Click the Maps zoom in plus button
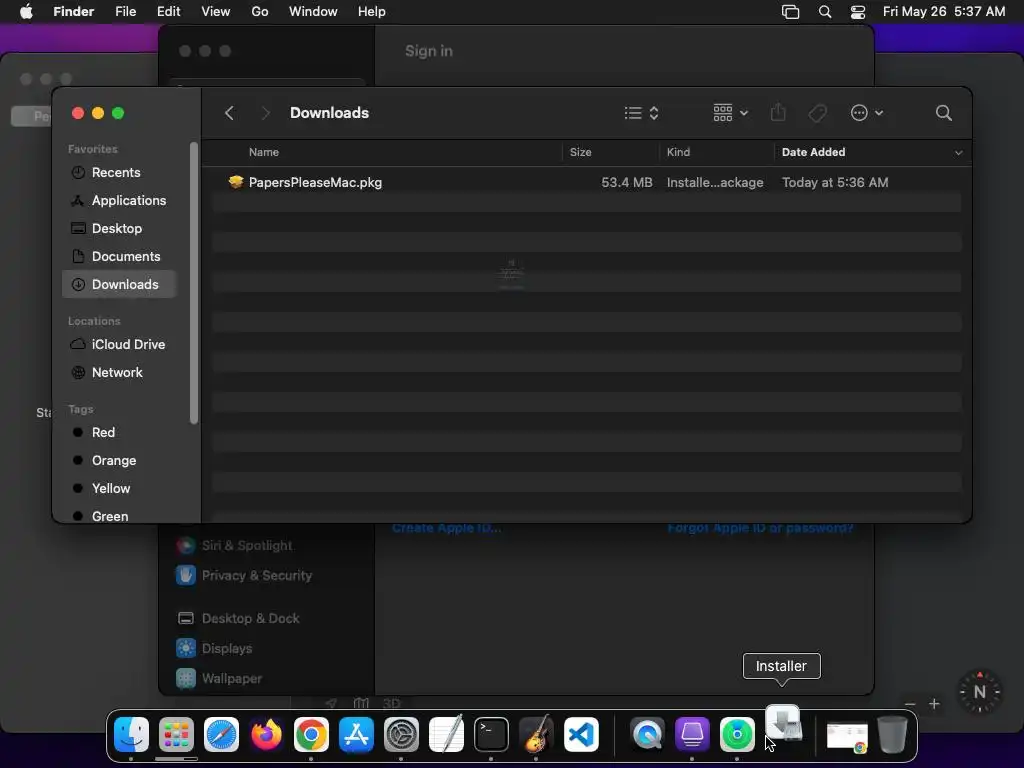This screenshot has height=768, width=1024. [935, 704]
